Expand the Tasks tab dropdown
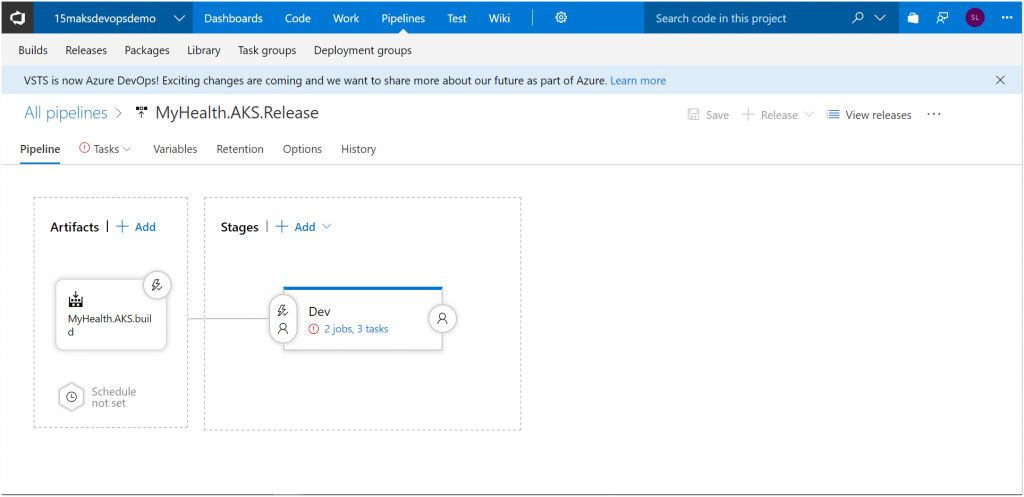 127,150
